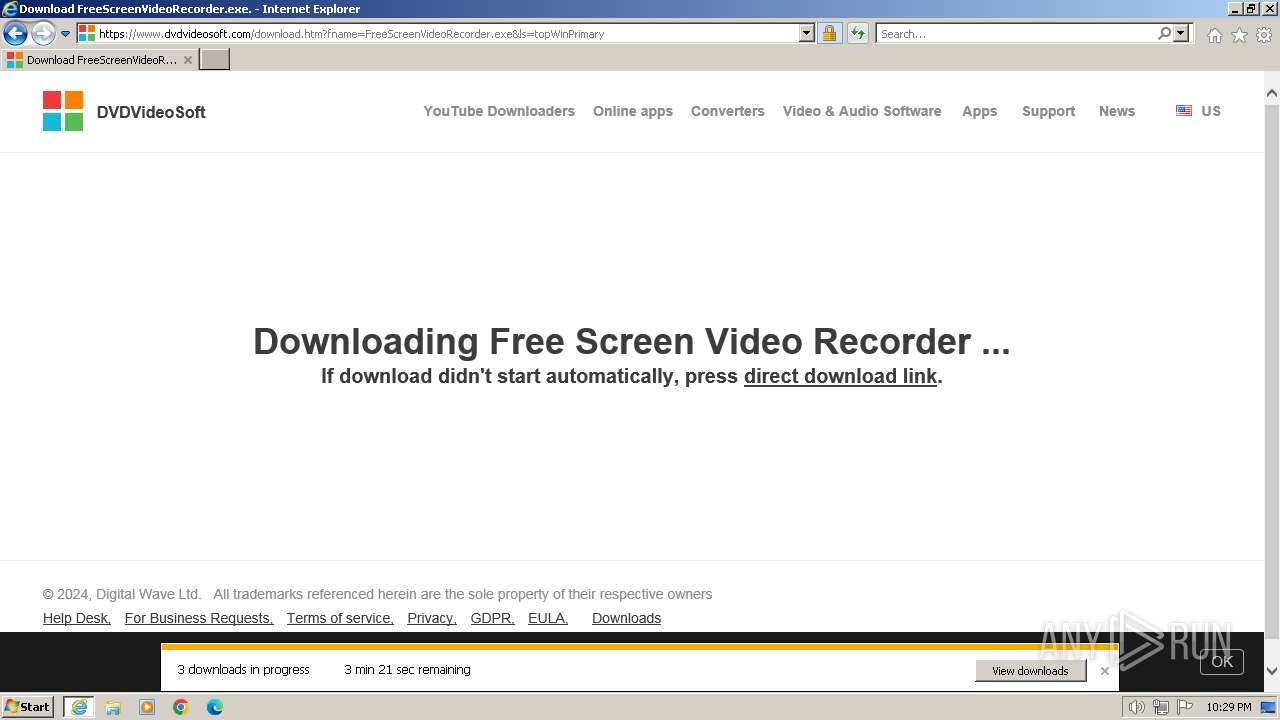1280x720 pixels.
Task: Click the direct download link
Action: (x=840, y=376)
